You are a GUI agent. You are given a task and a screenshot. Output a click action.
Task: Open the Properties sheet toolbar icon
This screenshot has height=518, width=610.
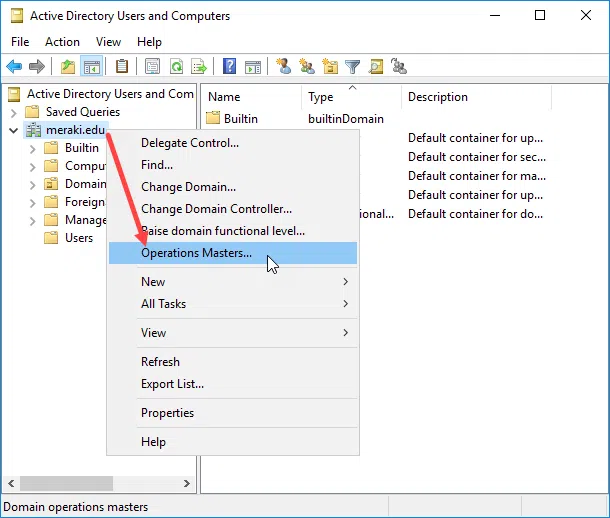(x=152, y=66)
